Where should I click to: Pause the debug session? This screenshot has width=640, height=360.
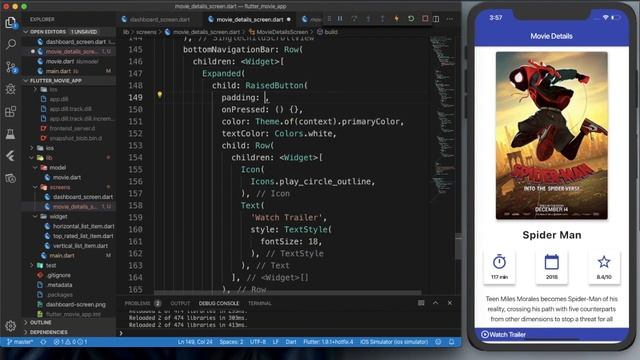point(340,19)
